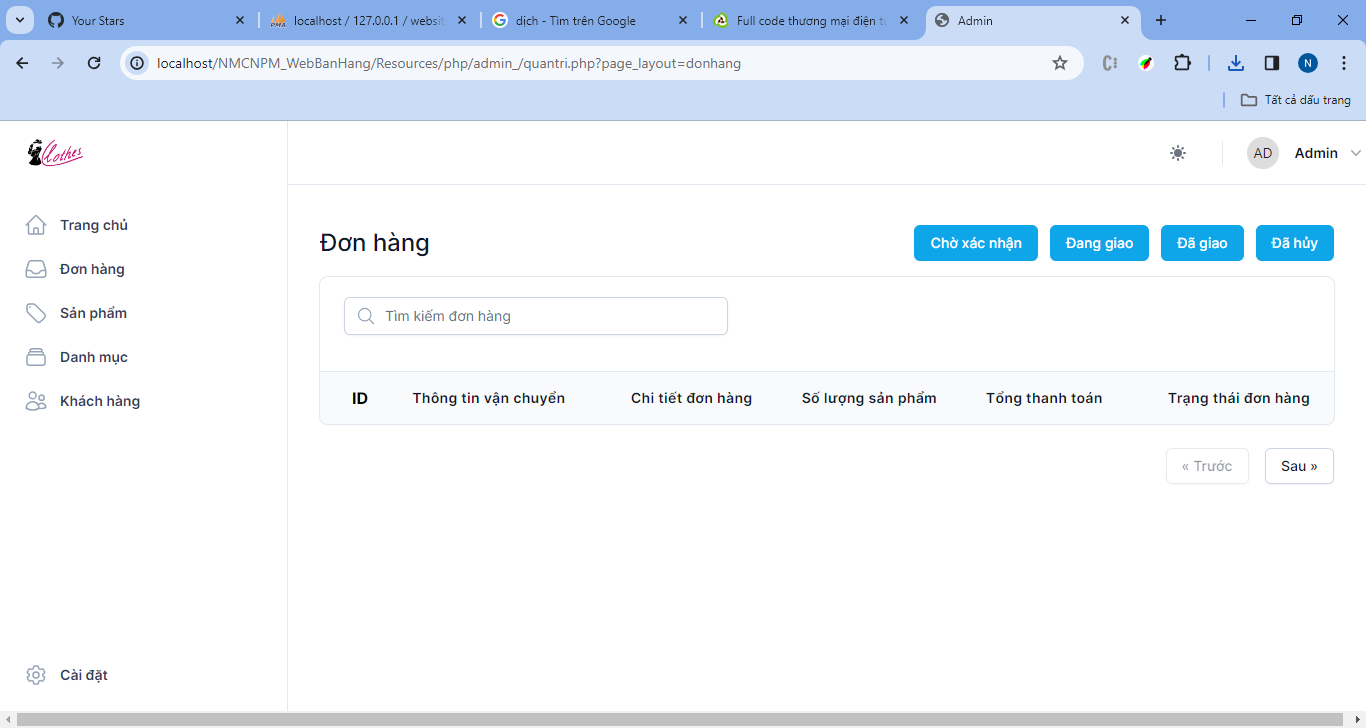Viewport: 1366px width, 728px height.
Task: Open Cài đặt settings in sidebar
Action: [x=84, y=675]
